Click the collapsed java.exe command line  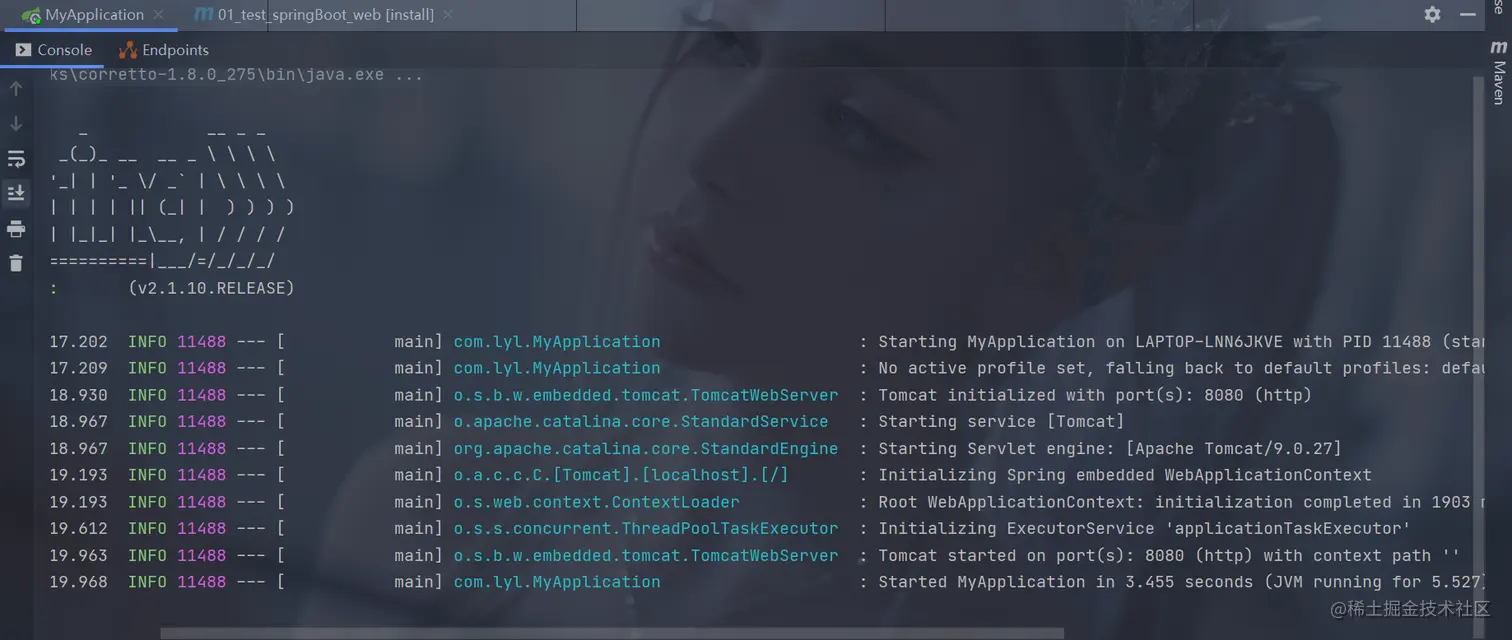(x=236, y=75)
